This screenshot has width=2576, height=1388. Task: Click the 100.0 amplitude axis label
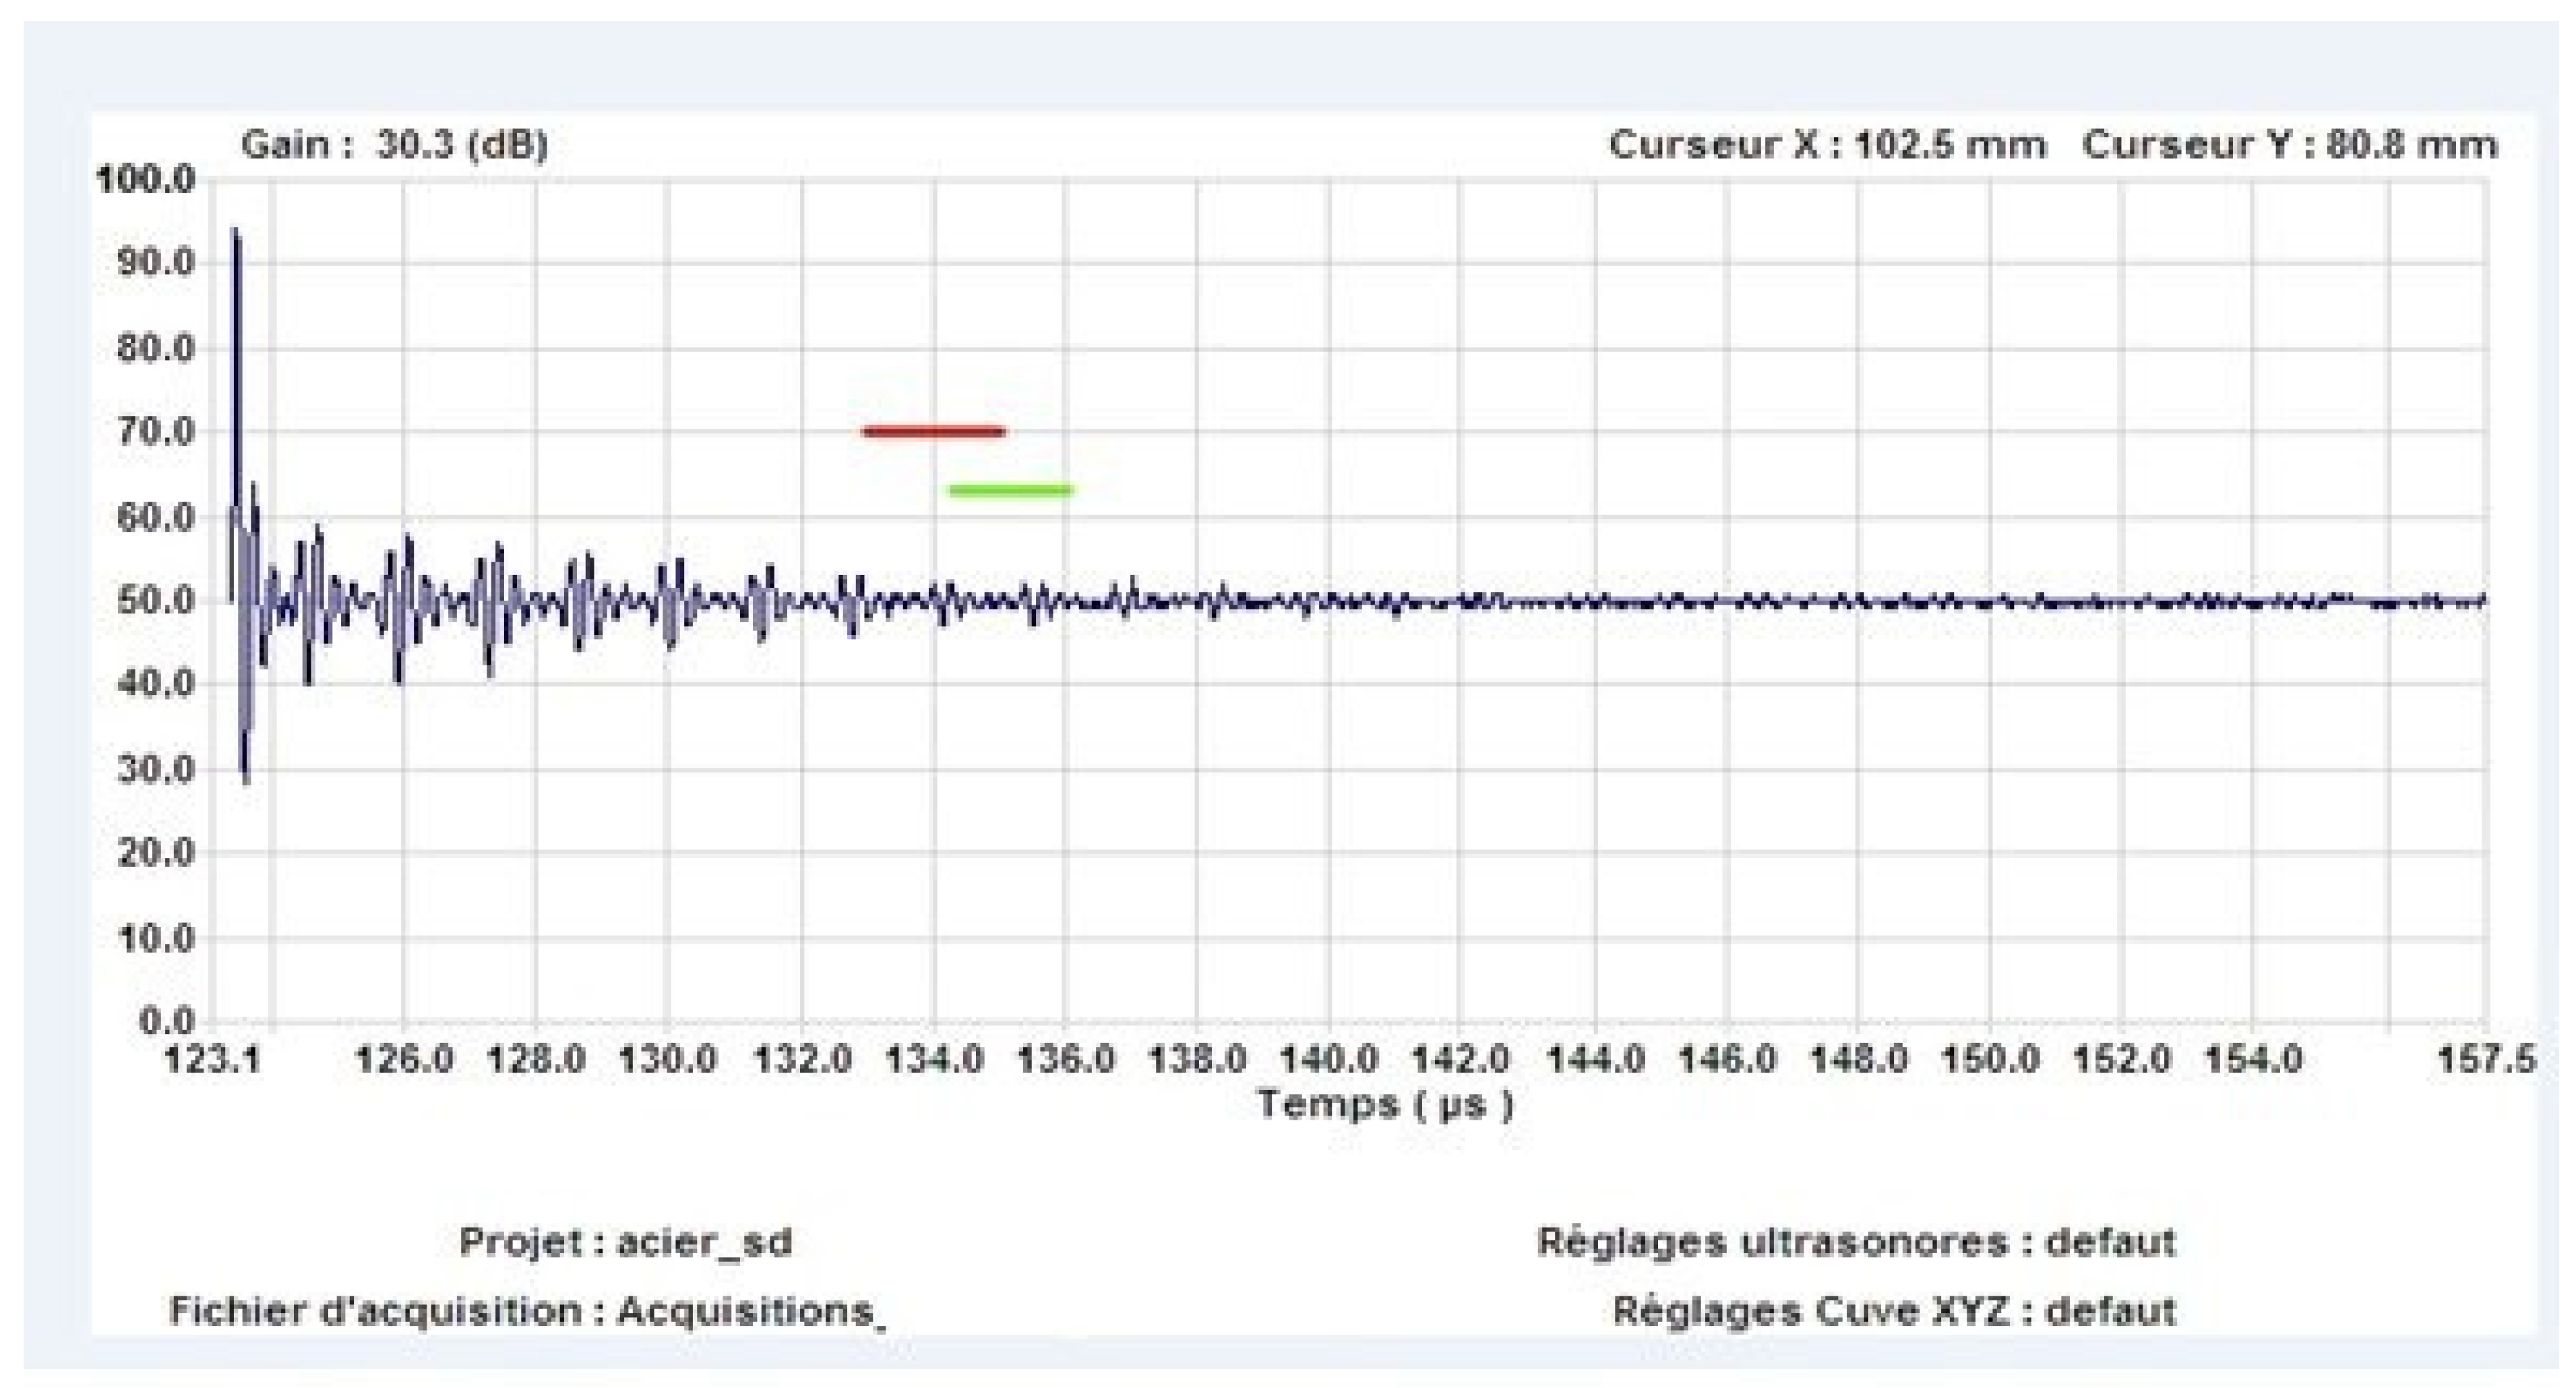click(146, 181)
